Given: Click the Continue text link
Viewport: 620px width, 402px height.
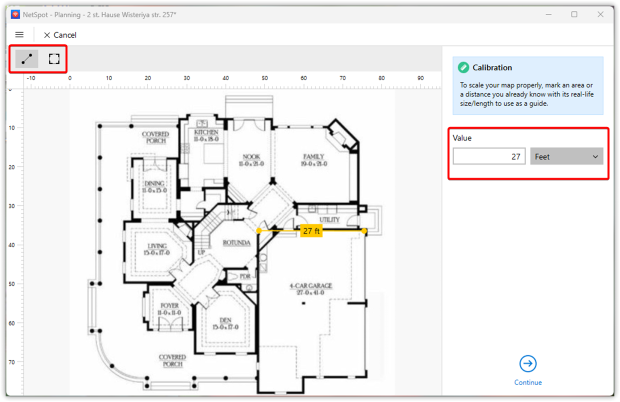Looking at the screenshot, I should pyautogui.click(x=528, y=382).
